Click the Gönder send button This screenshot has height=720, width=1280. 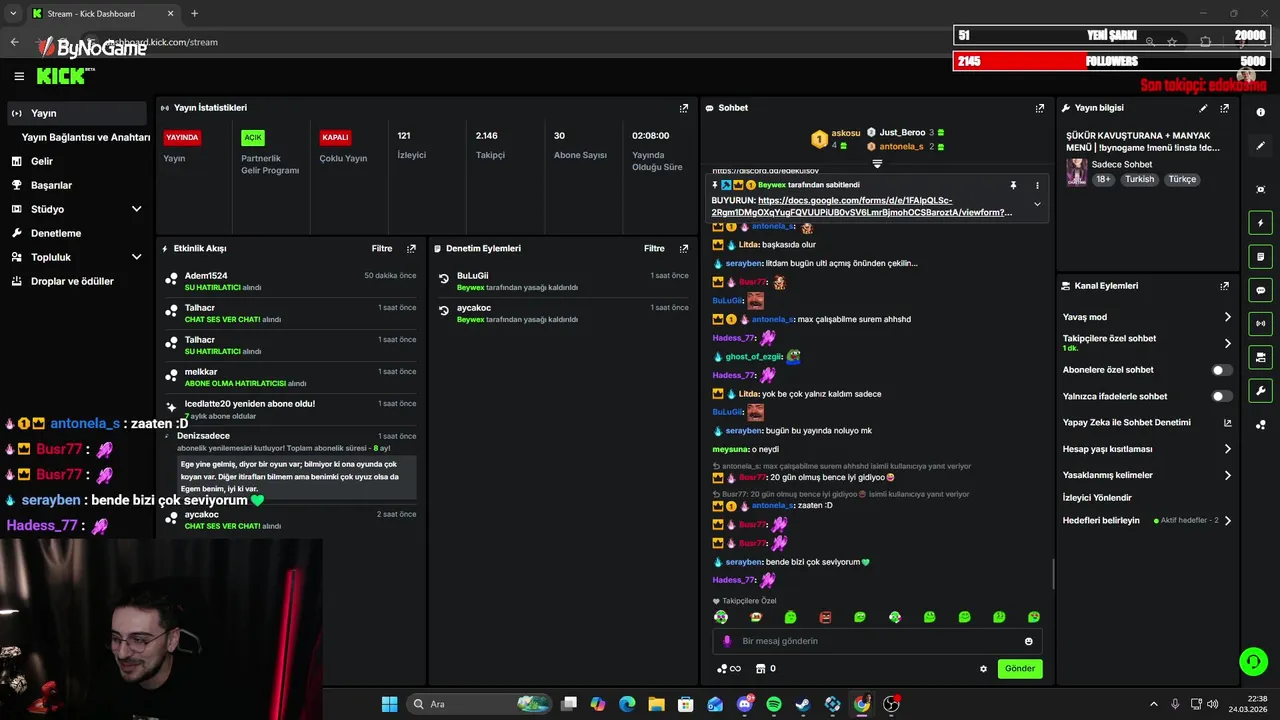click(1020, 669)
